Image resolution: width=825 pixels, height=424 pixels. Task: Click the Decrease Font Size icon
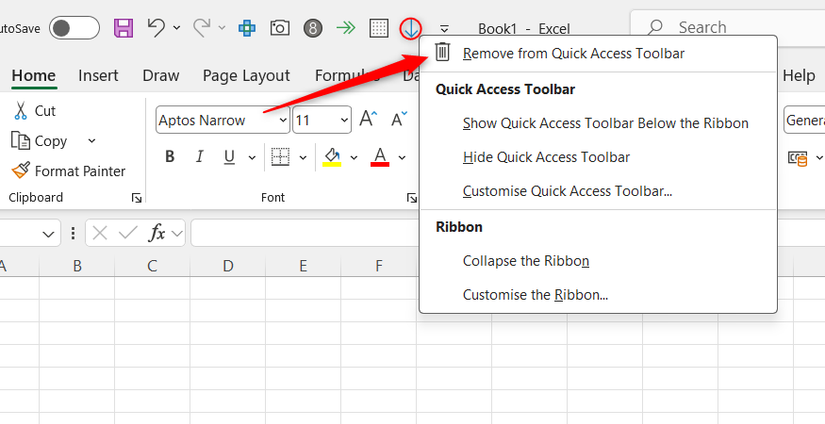point(399,119)
